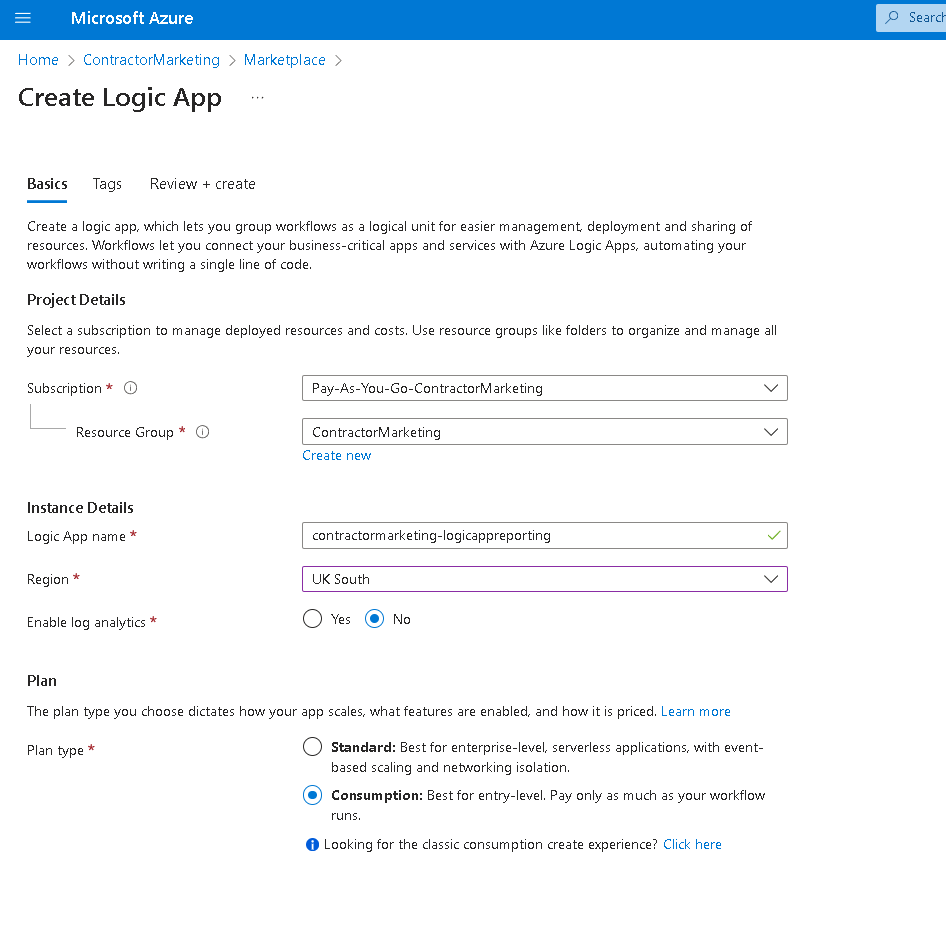Click the Search magnifier icon

pyautogui.click(x=892, y=18)
